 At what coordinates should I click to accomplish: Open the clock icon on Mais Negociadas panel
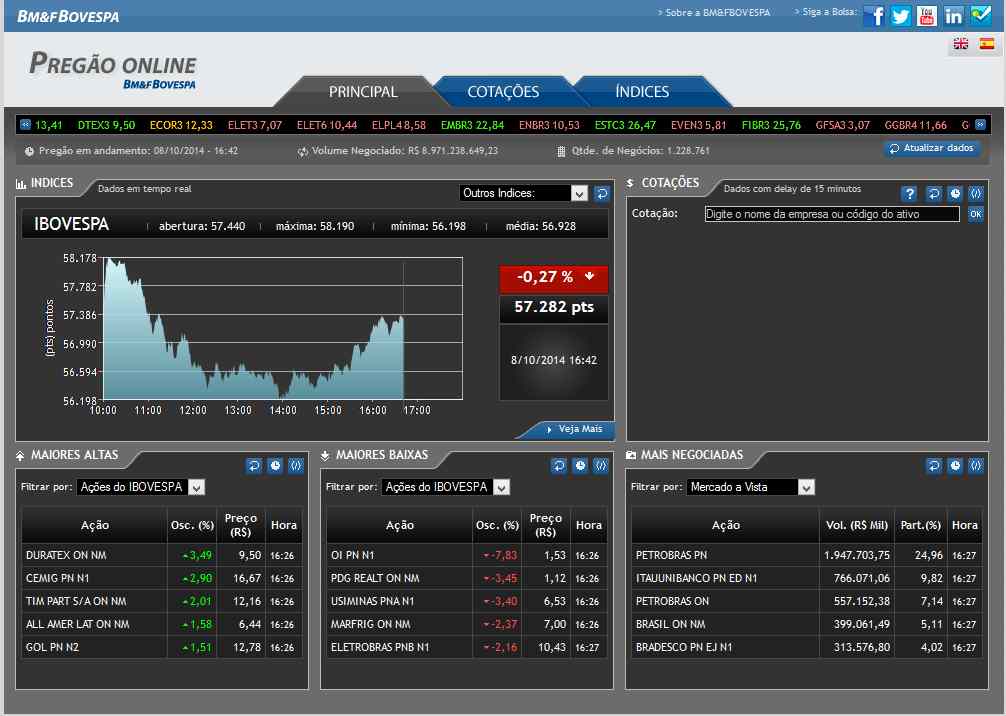pyautogui.click(x=956, y=464)
